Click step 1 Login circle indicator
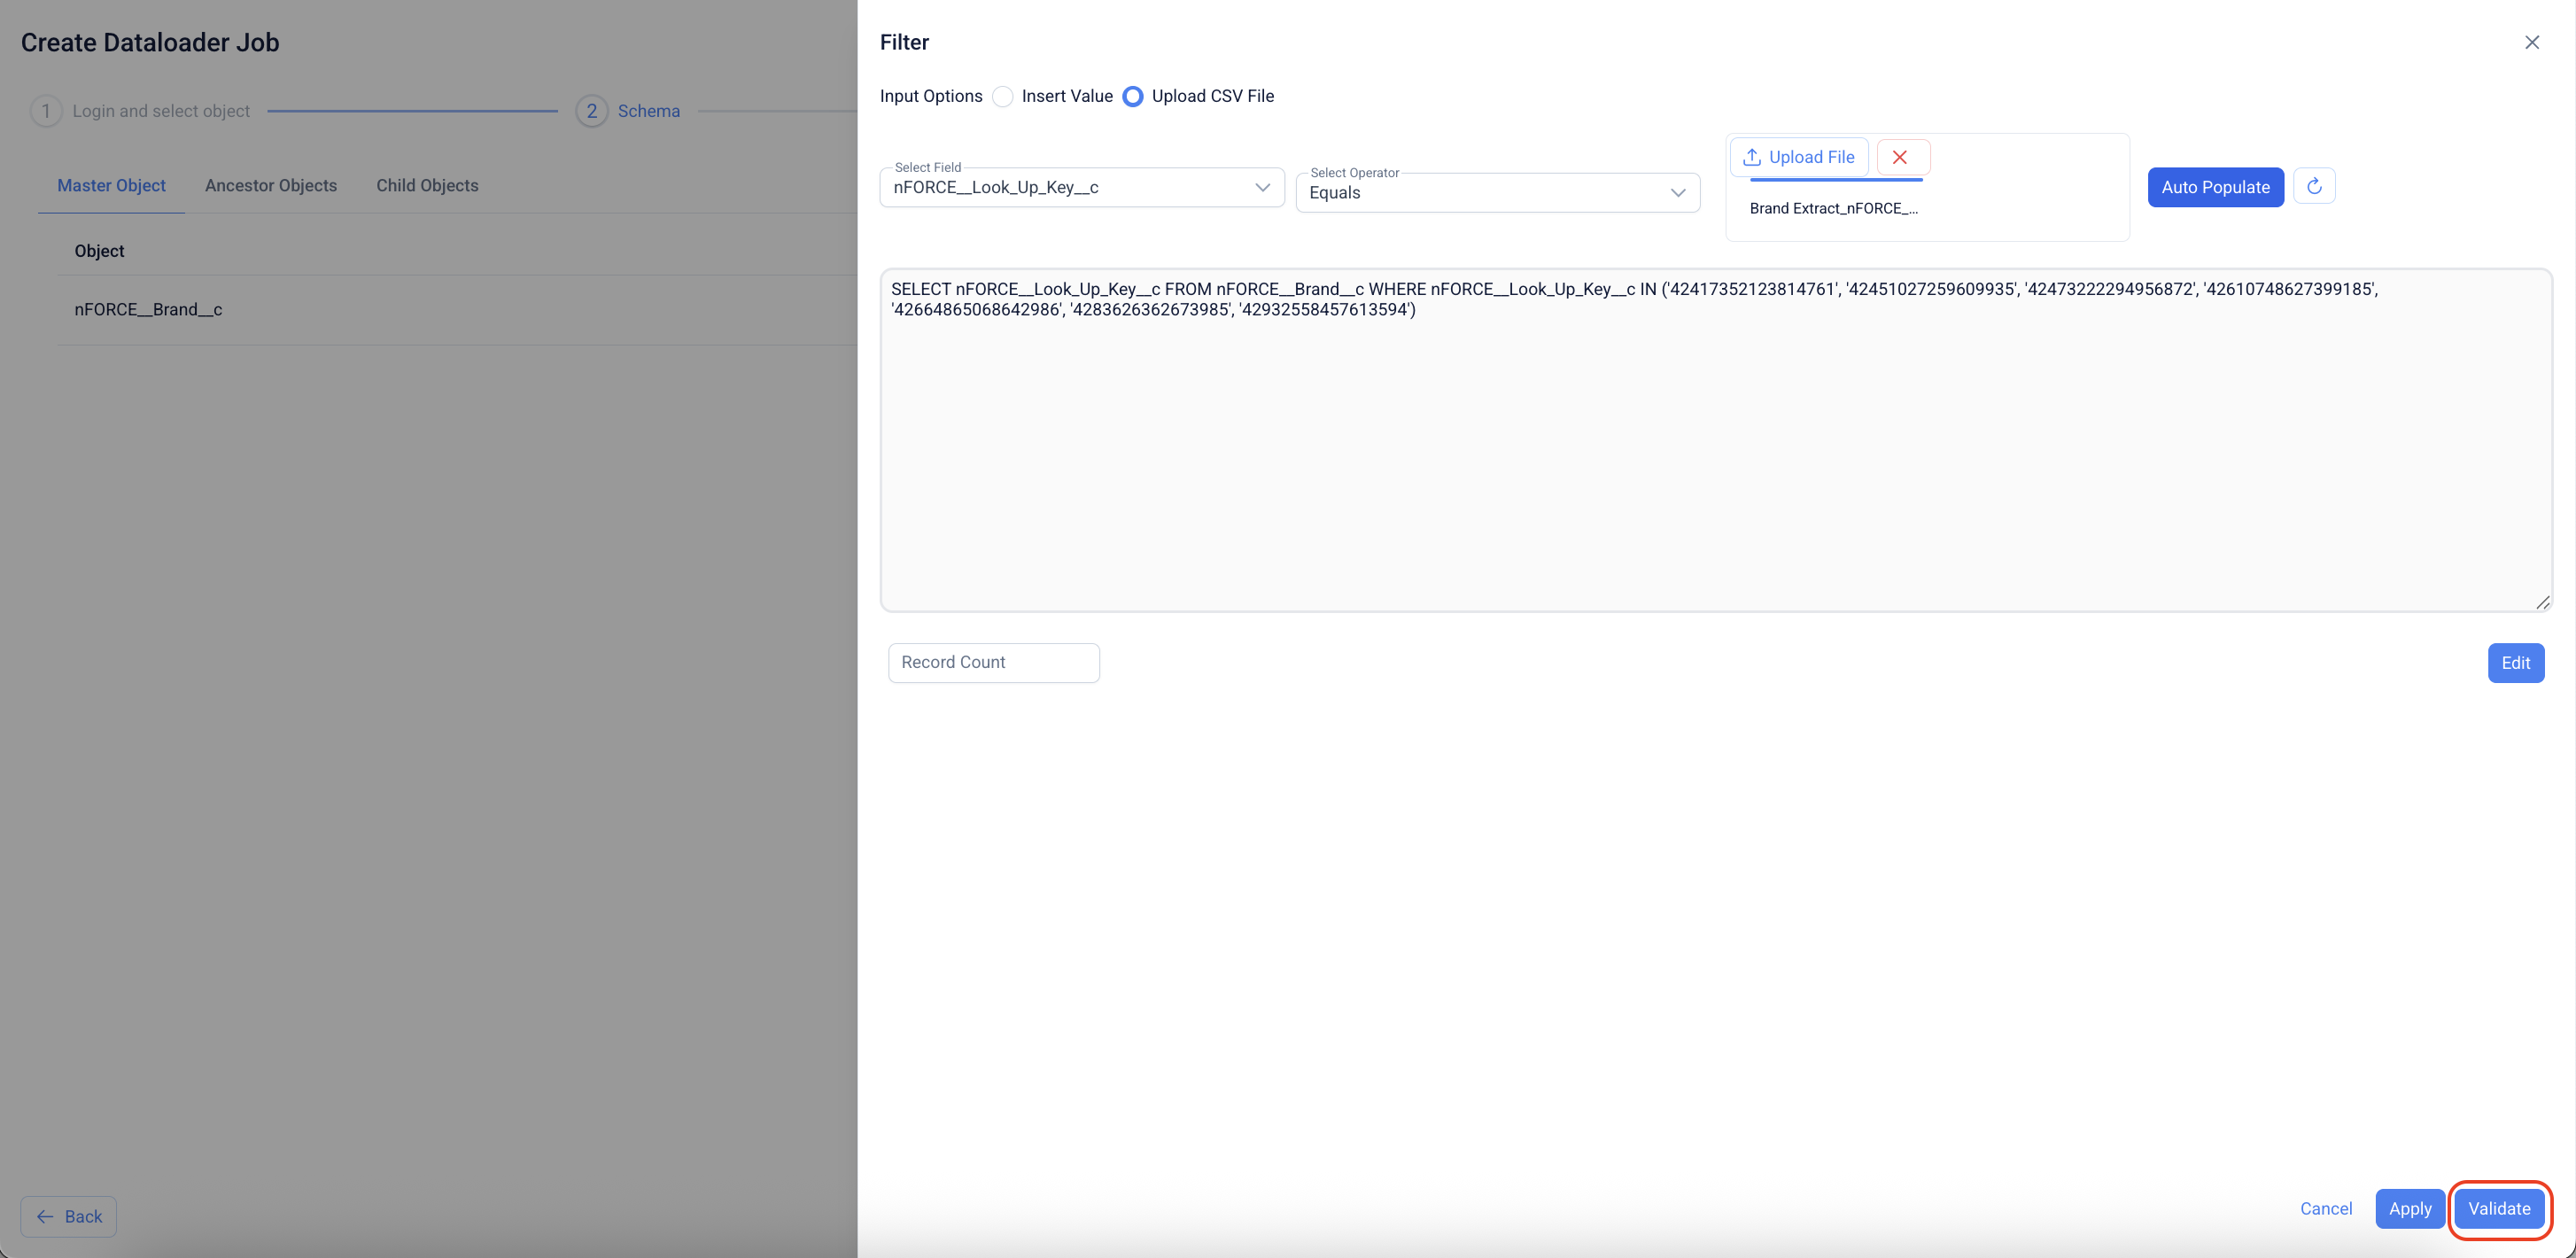2576x1258 pixels. pyautogui.click(x=46, y=111)
